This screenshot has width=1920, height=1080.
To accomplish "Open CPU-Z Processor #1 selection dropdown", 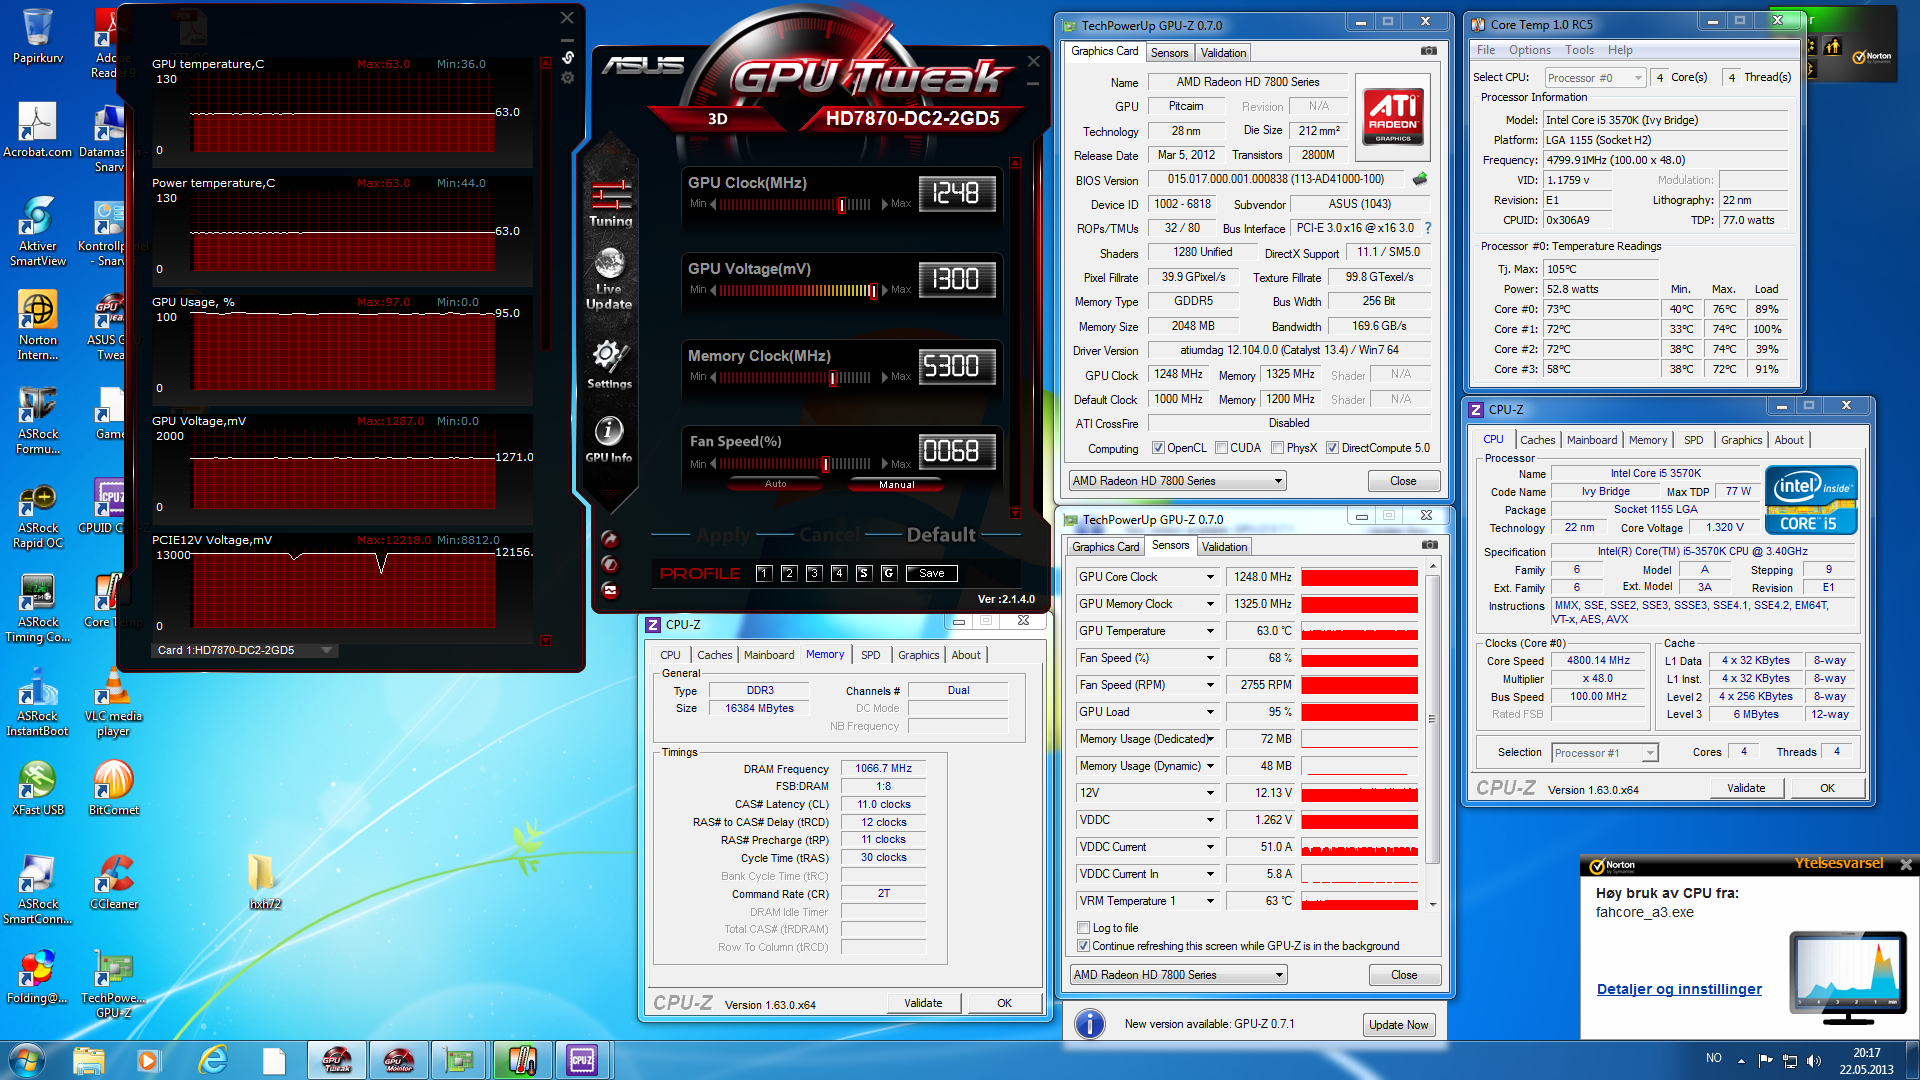I will tap(1605, 753).
